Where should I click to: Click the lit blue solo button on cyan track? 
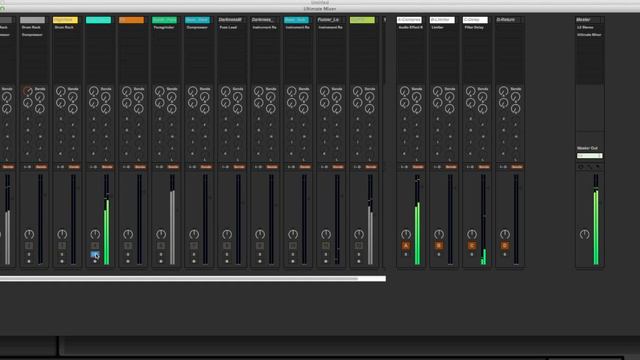(x=95, y=255)
